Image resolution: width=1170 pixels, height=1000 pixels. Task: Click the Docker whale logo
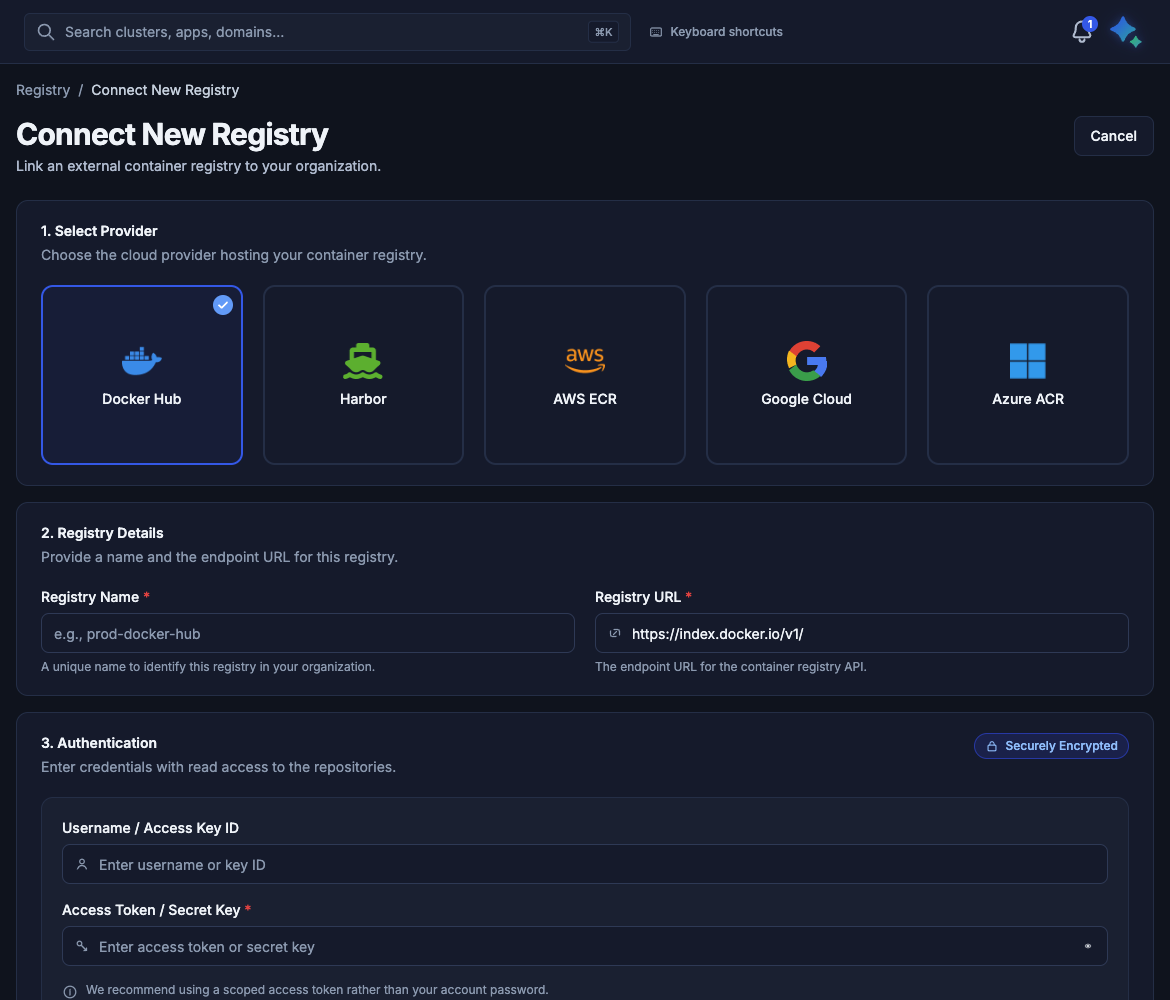(142, 361)
